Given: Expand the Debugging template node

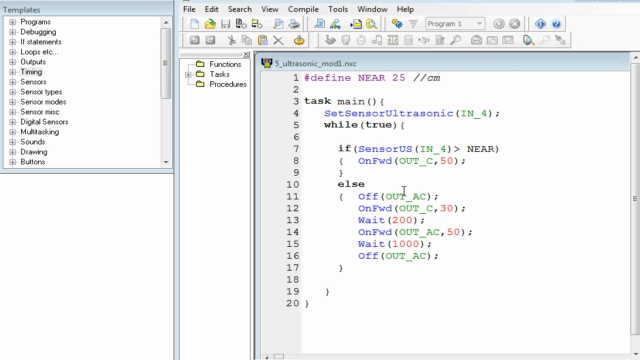Looking at the screenshot, I should [13, 32].
